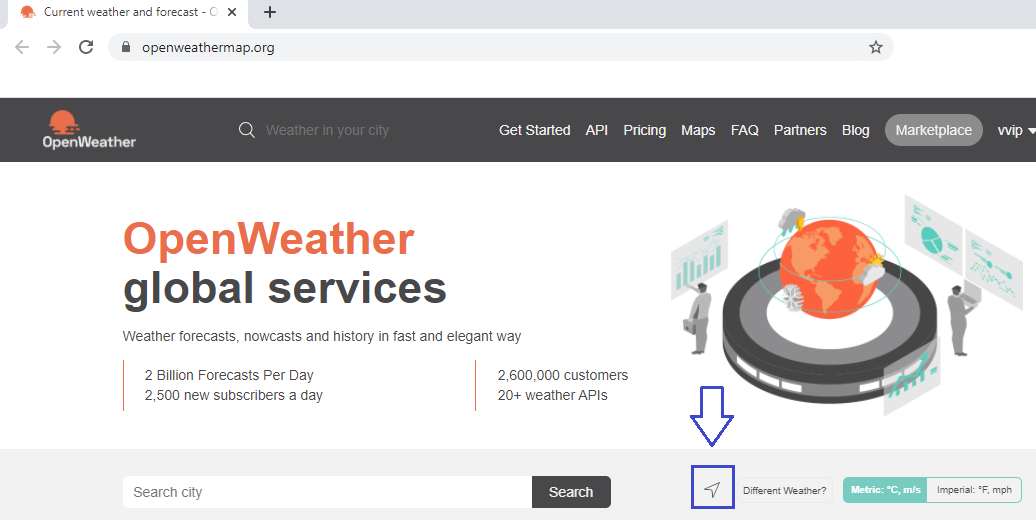Screen dimensions: 1036x520
Task: Click the padlock site security icon
Action: (x=126, y=48)
